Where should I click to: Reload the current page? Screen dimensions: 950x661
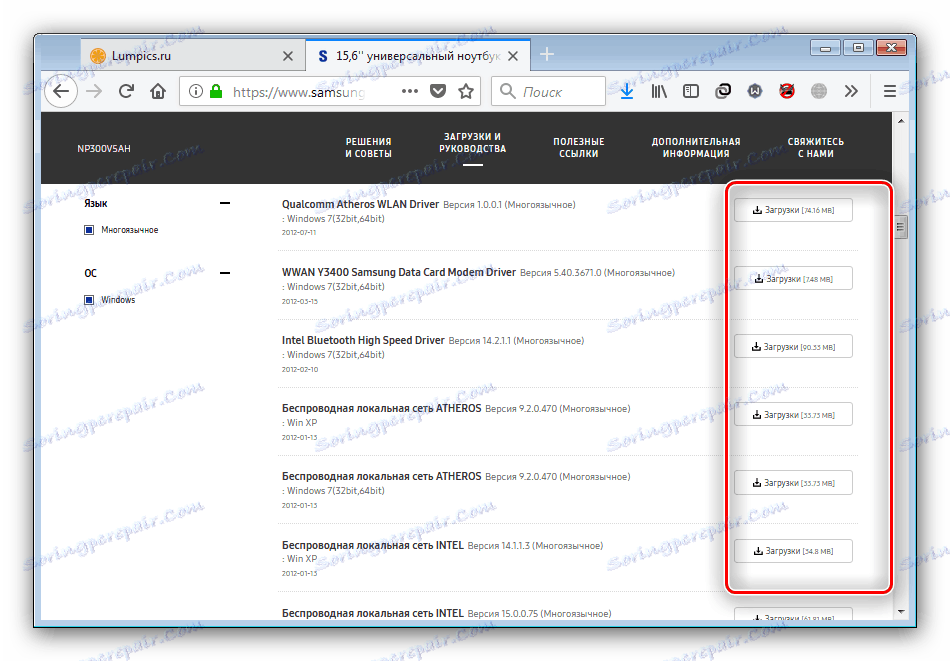tap(125, 90)
